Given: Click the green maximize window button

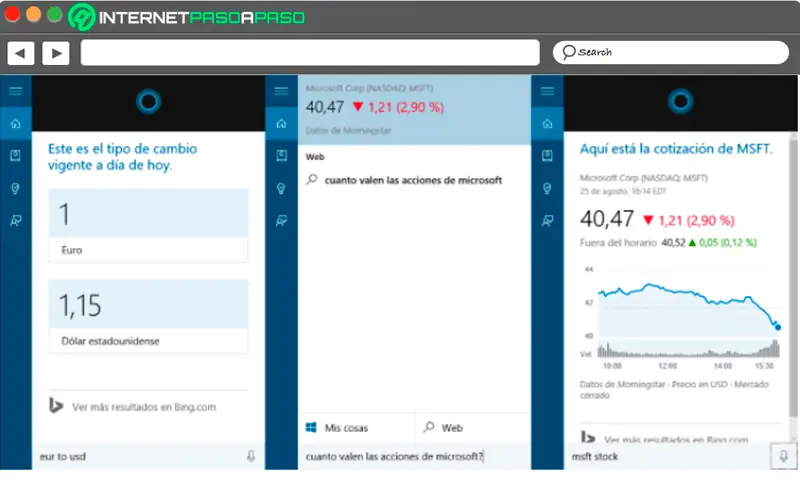Looking at the screenshot, I should click(55, 14).
